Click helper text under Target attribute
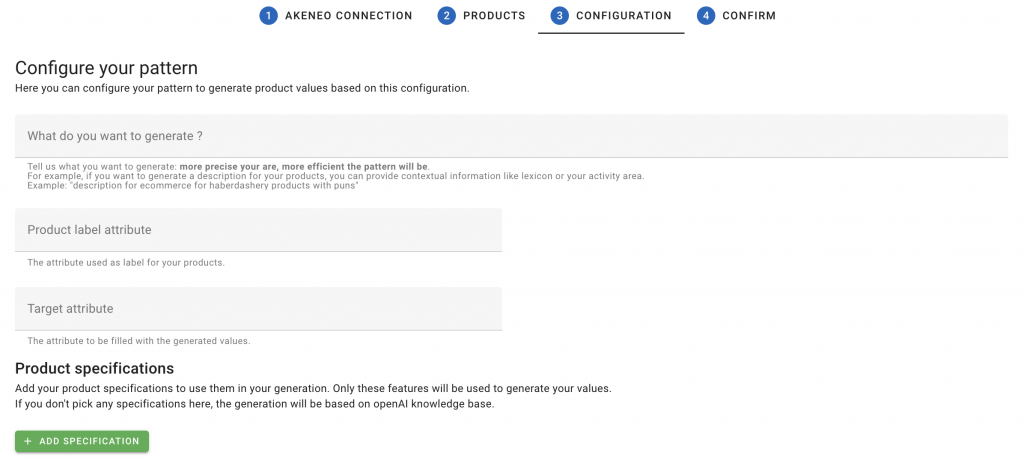Screen dimensions: 1024x461 [139, 341]
